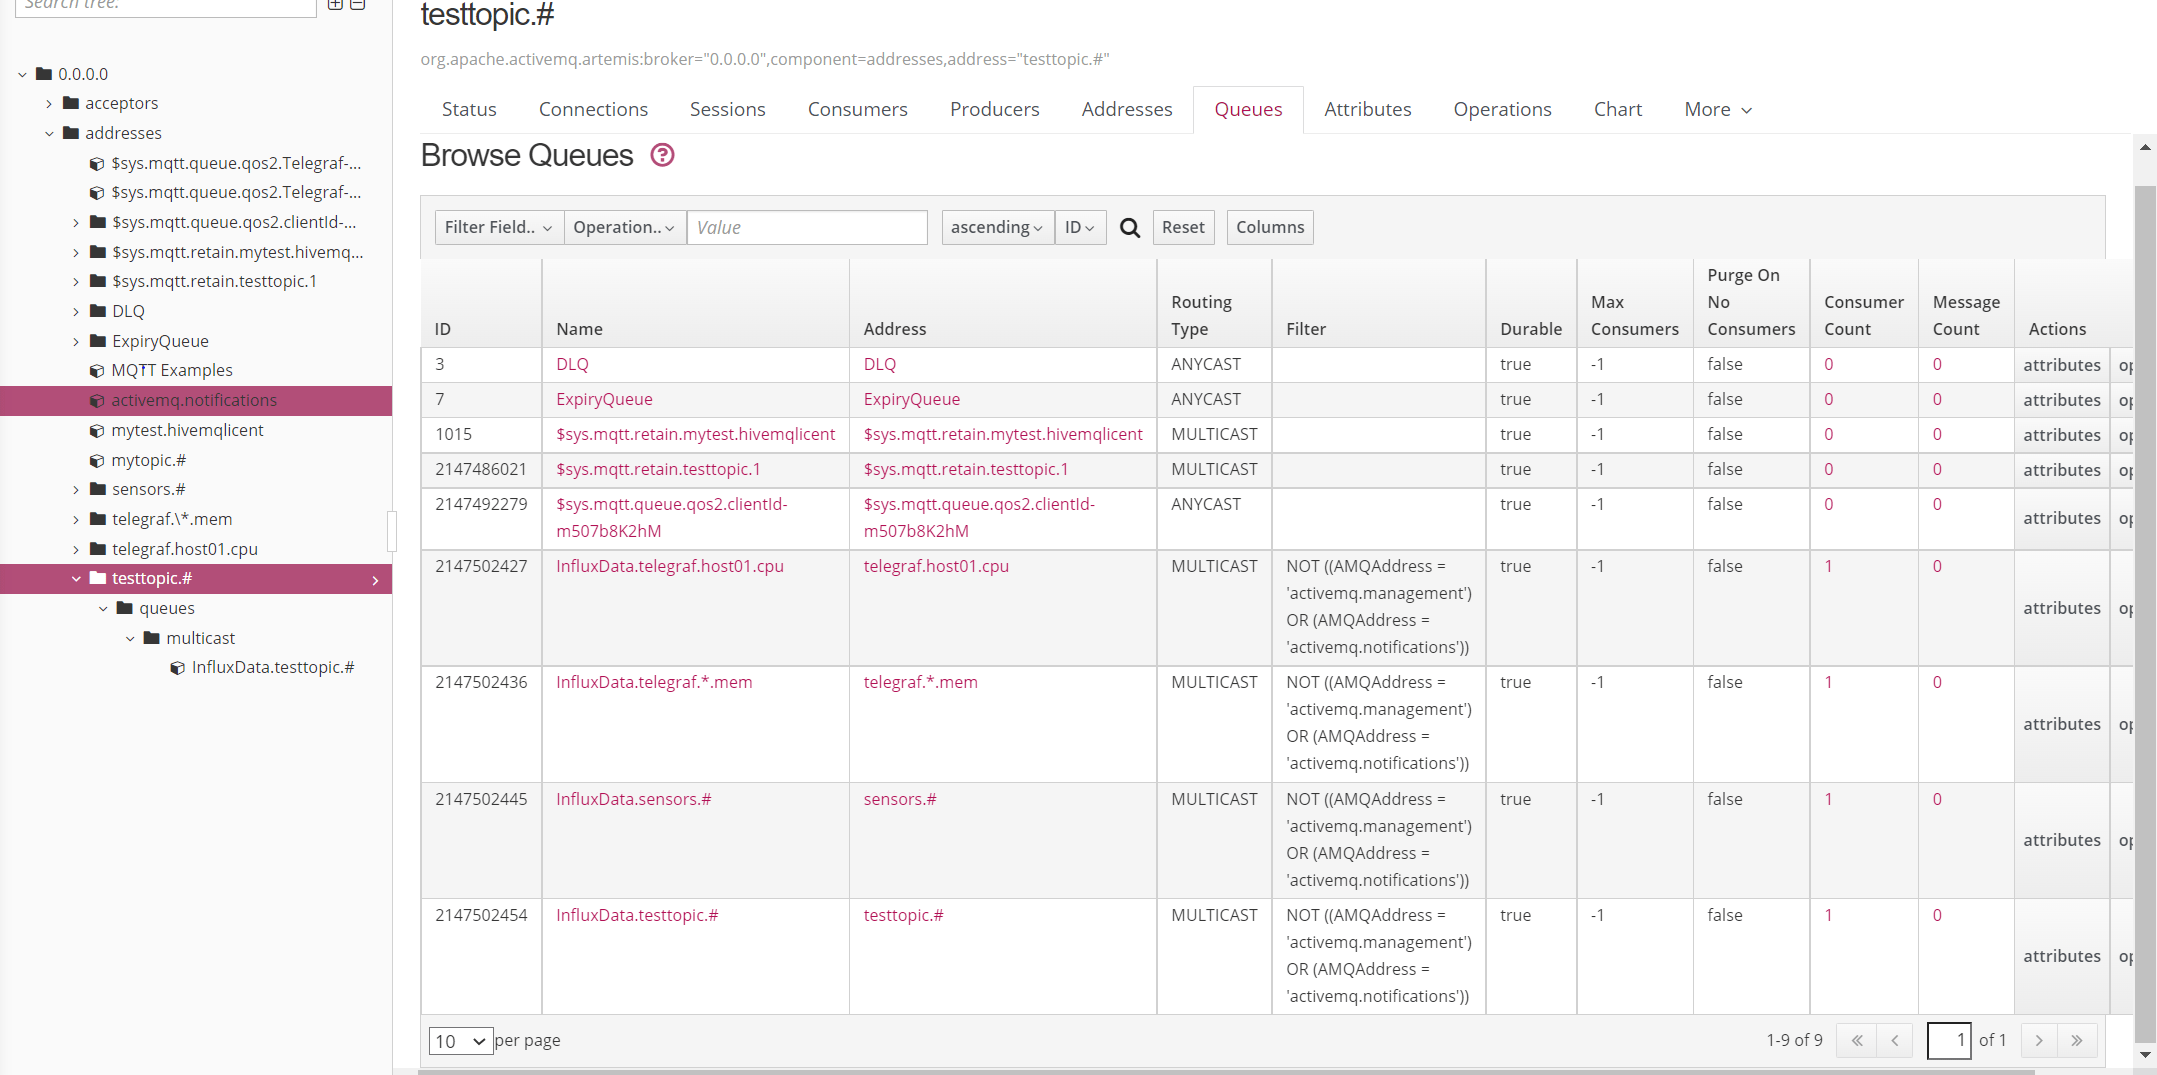
Task: Click the queue icon beside activemq.notifications
Action: click(96, 400)
